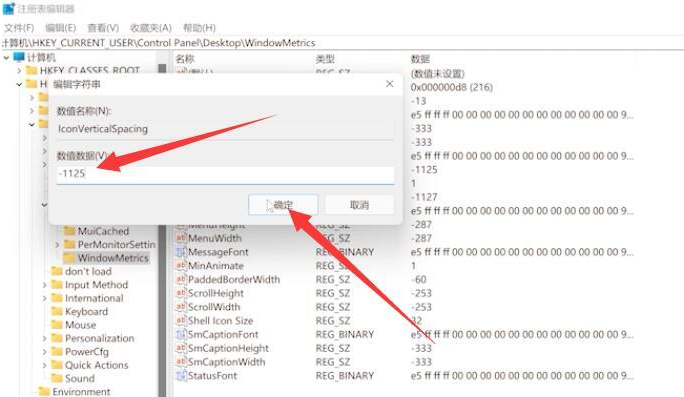Select the Mouse tree label
Image resolution: width=684 pixels, height=397 pixels.
click(80, 325)
